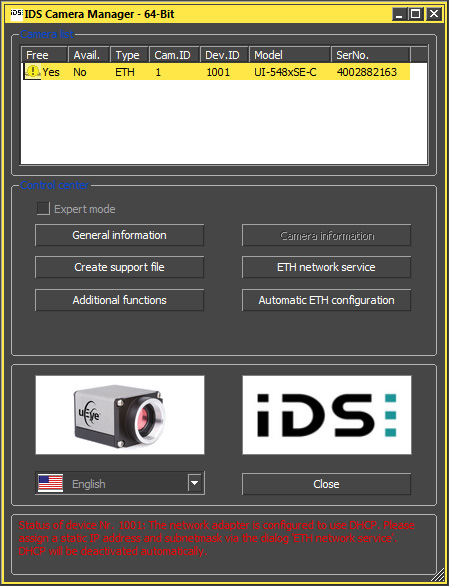
Task: Open General information
Action: click(119, 235)
